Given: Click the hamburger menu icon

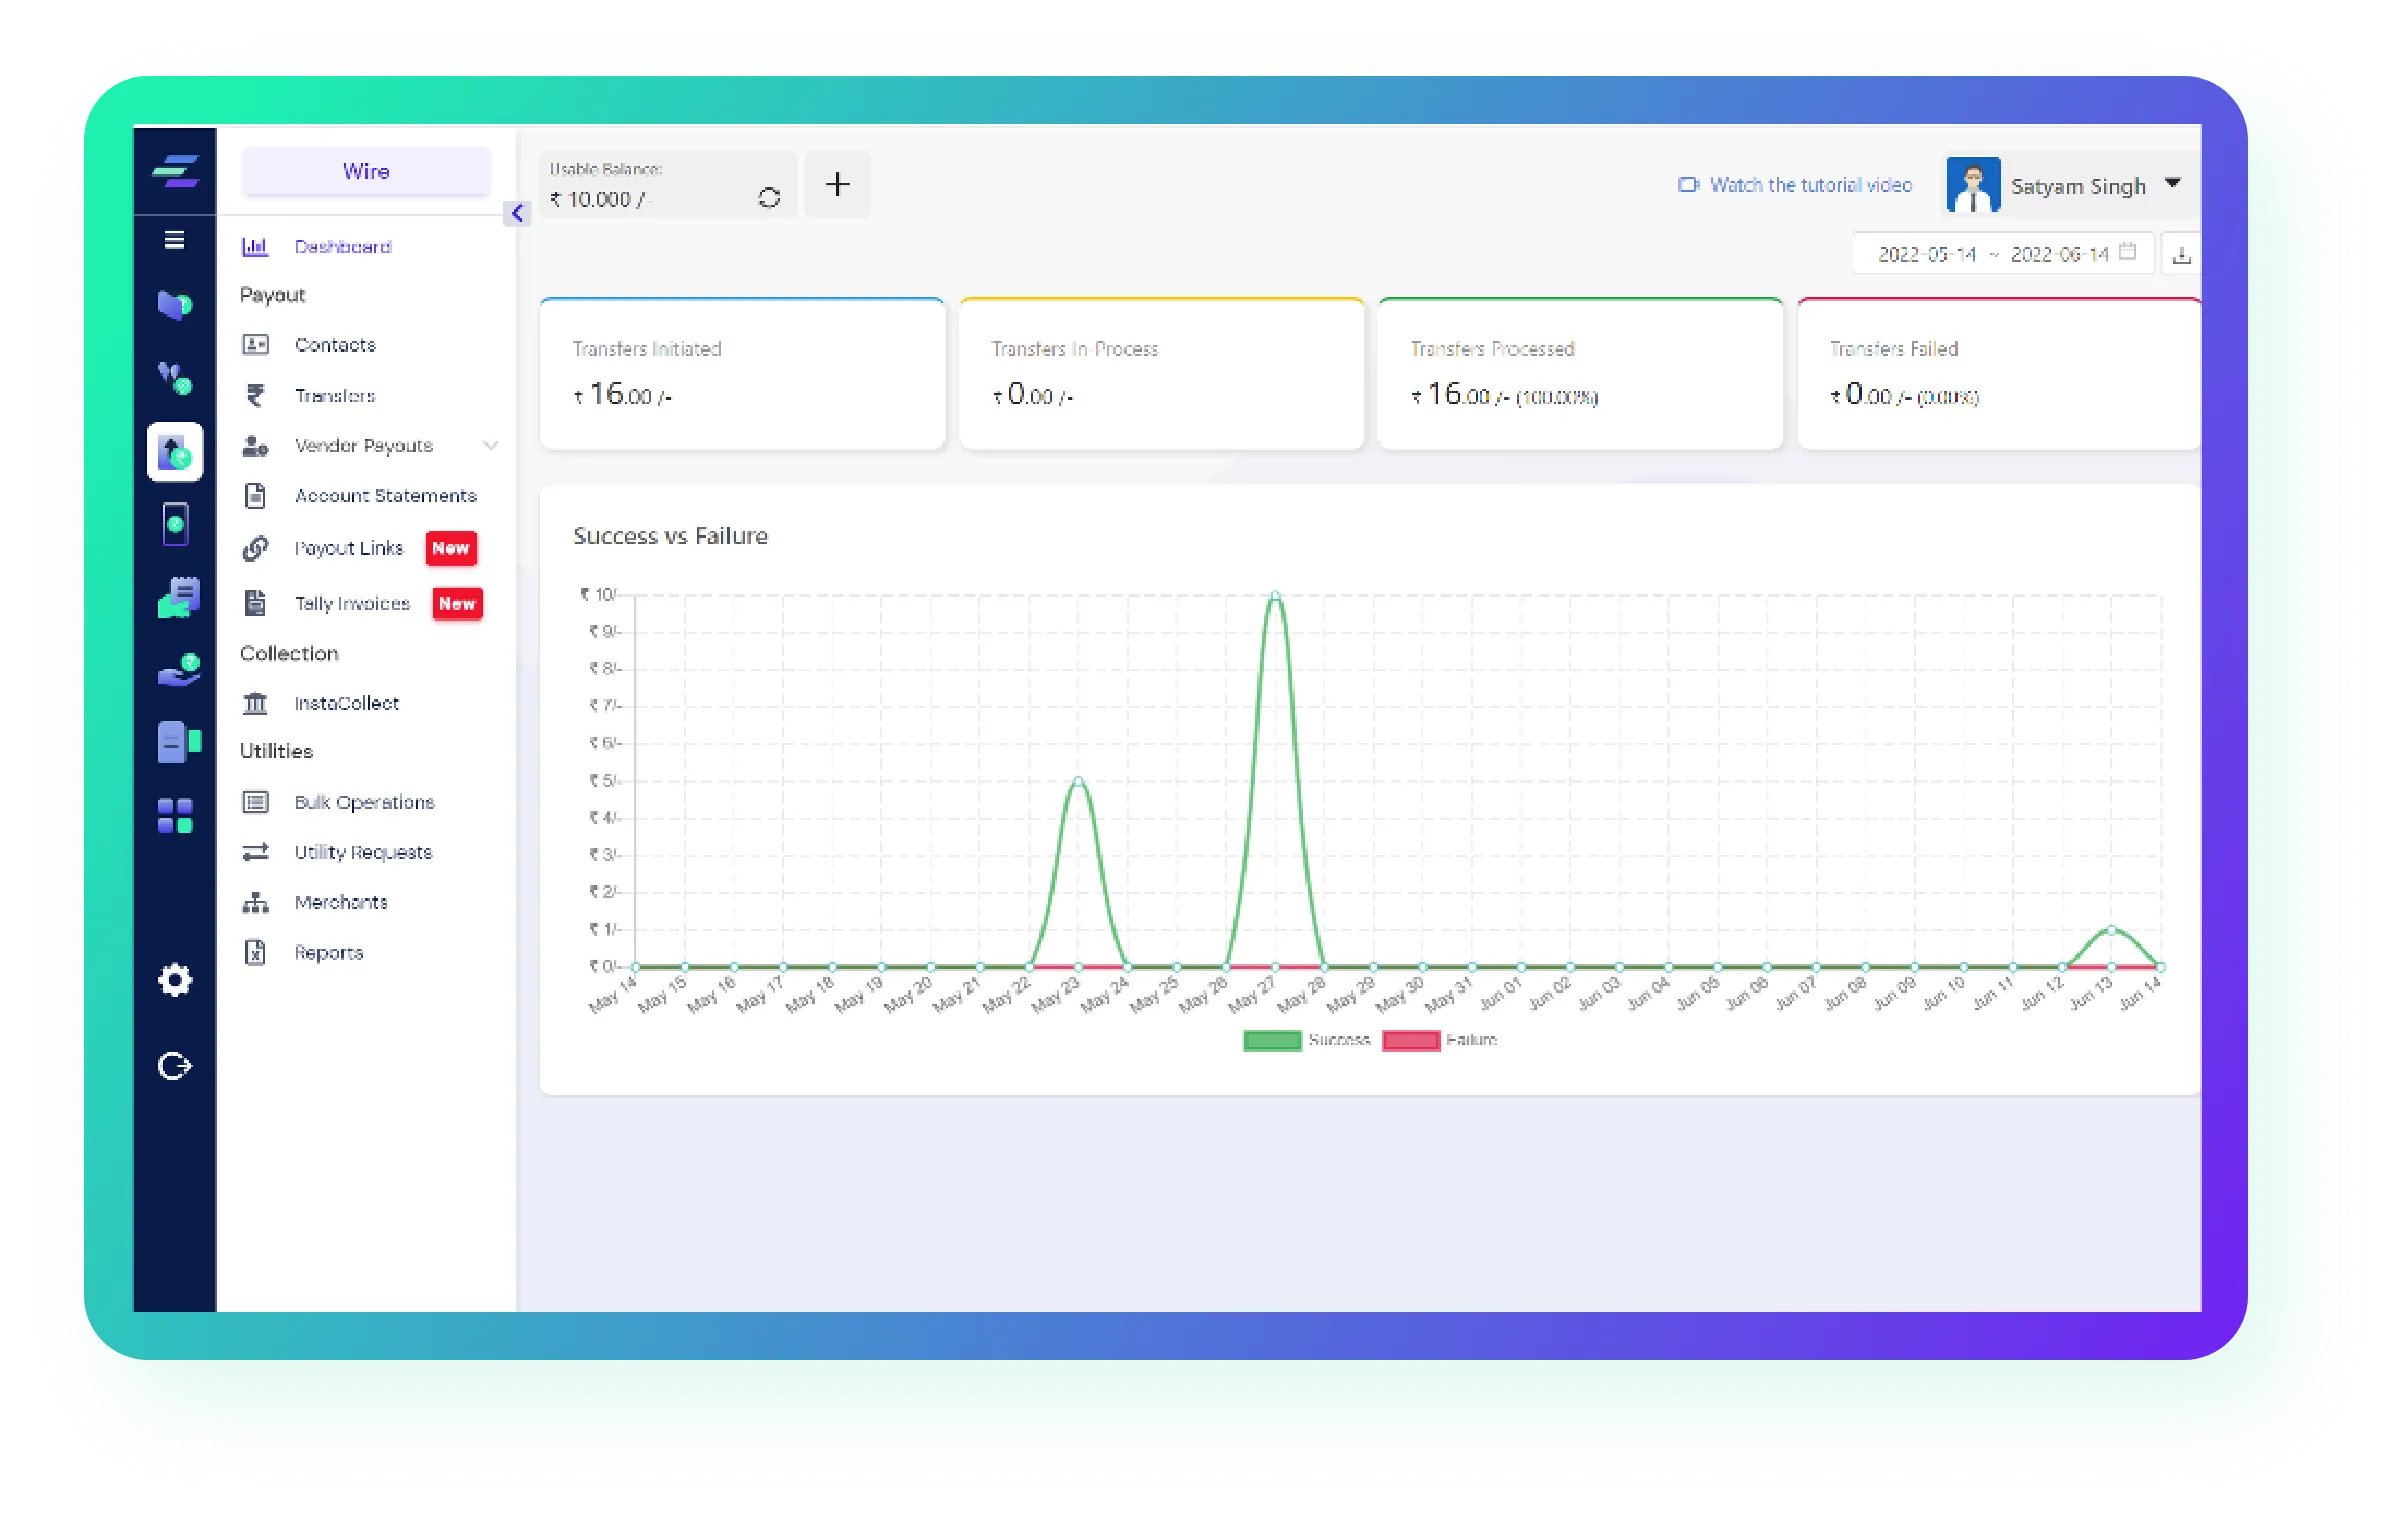Looking at the screenshot, I should point(174,240).
